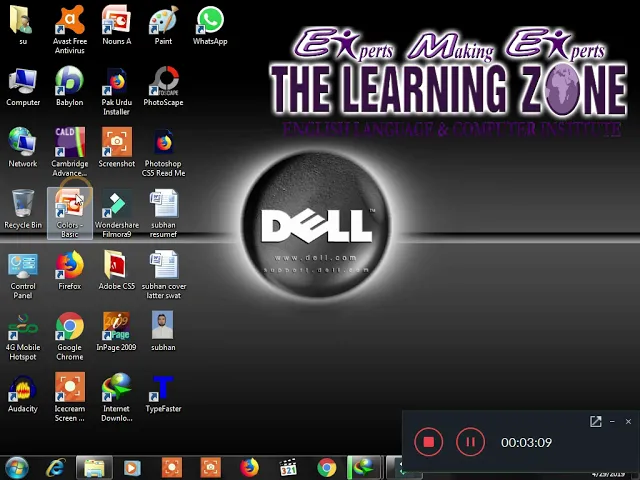This screenshot has height=480, width=640.
Task: Open Internet Download Manager desktop shortcut
Action: click(x=117, y=398)
